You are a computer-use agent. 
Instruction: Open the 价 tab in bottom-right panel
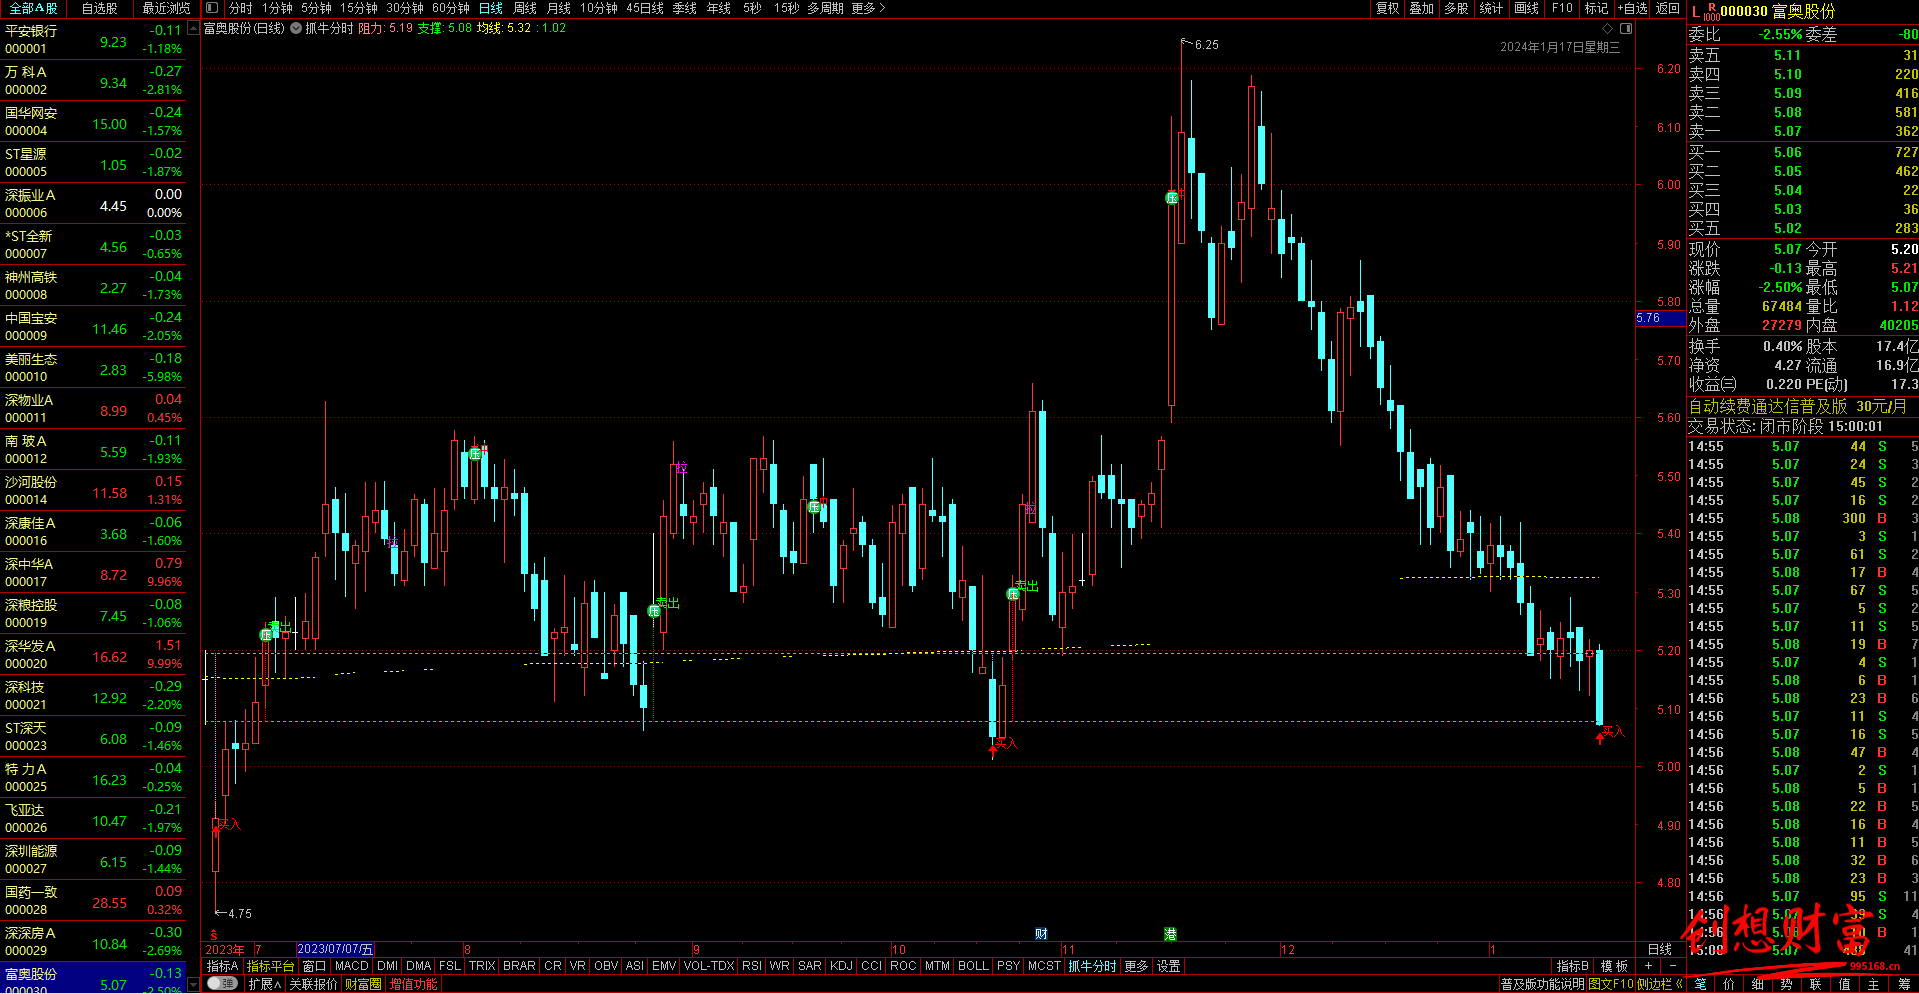pyautogui.click(x=1729, y=985)
